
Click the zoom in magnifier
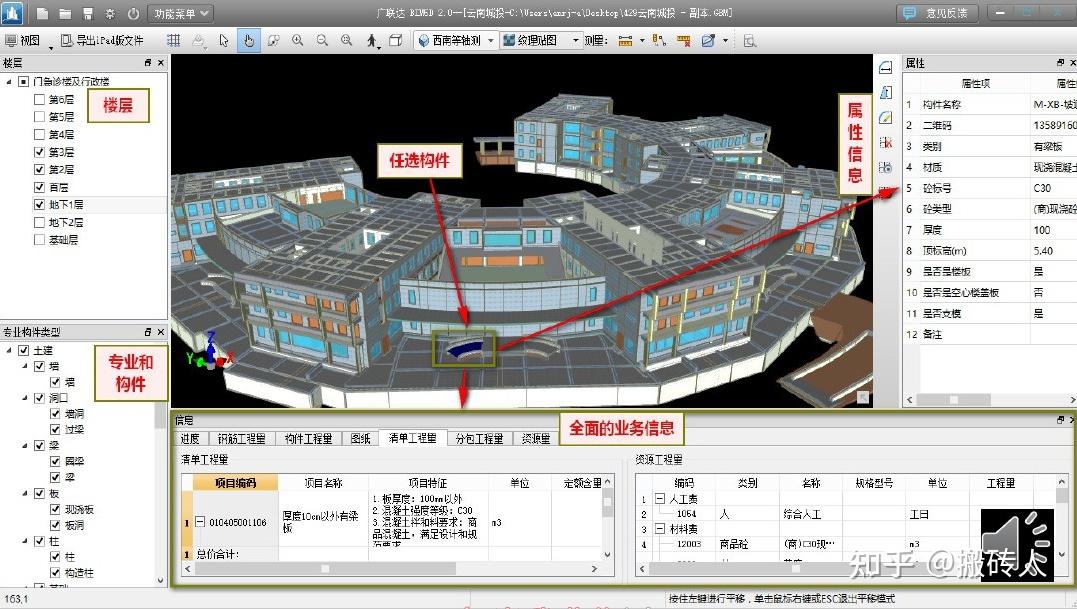tap(297, 41)
